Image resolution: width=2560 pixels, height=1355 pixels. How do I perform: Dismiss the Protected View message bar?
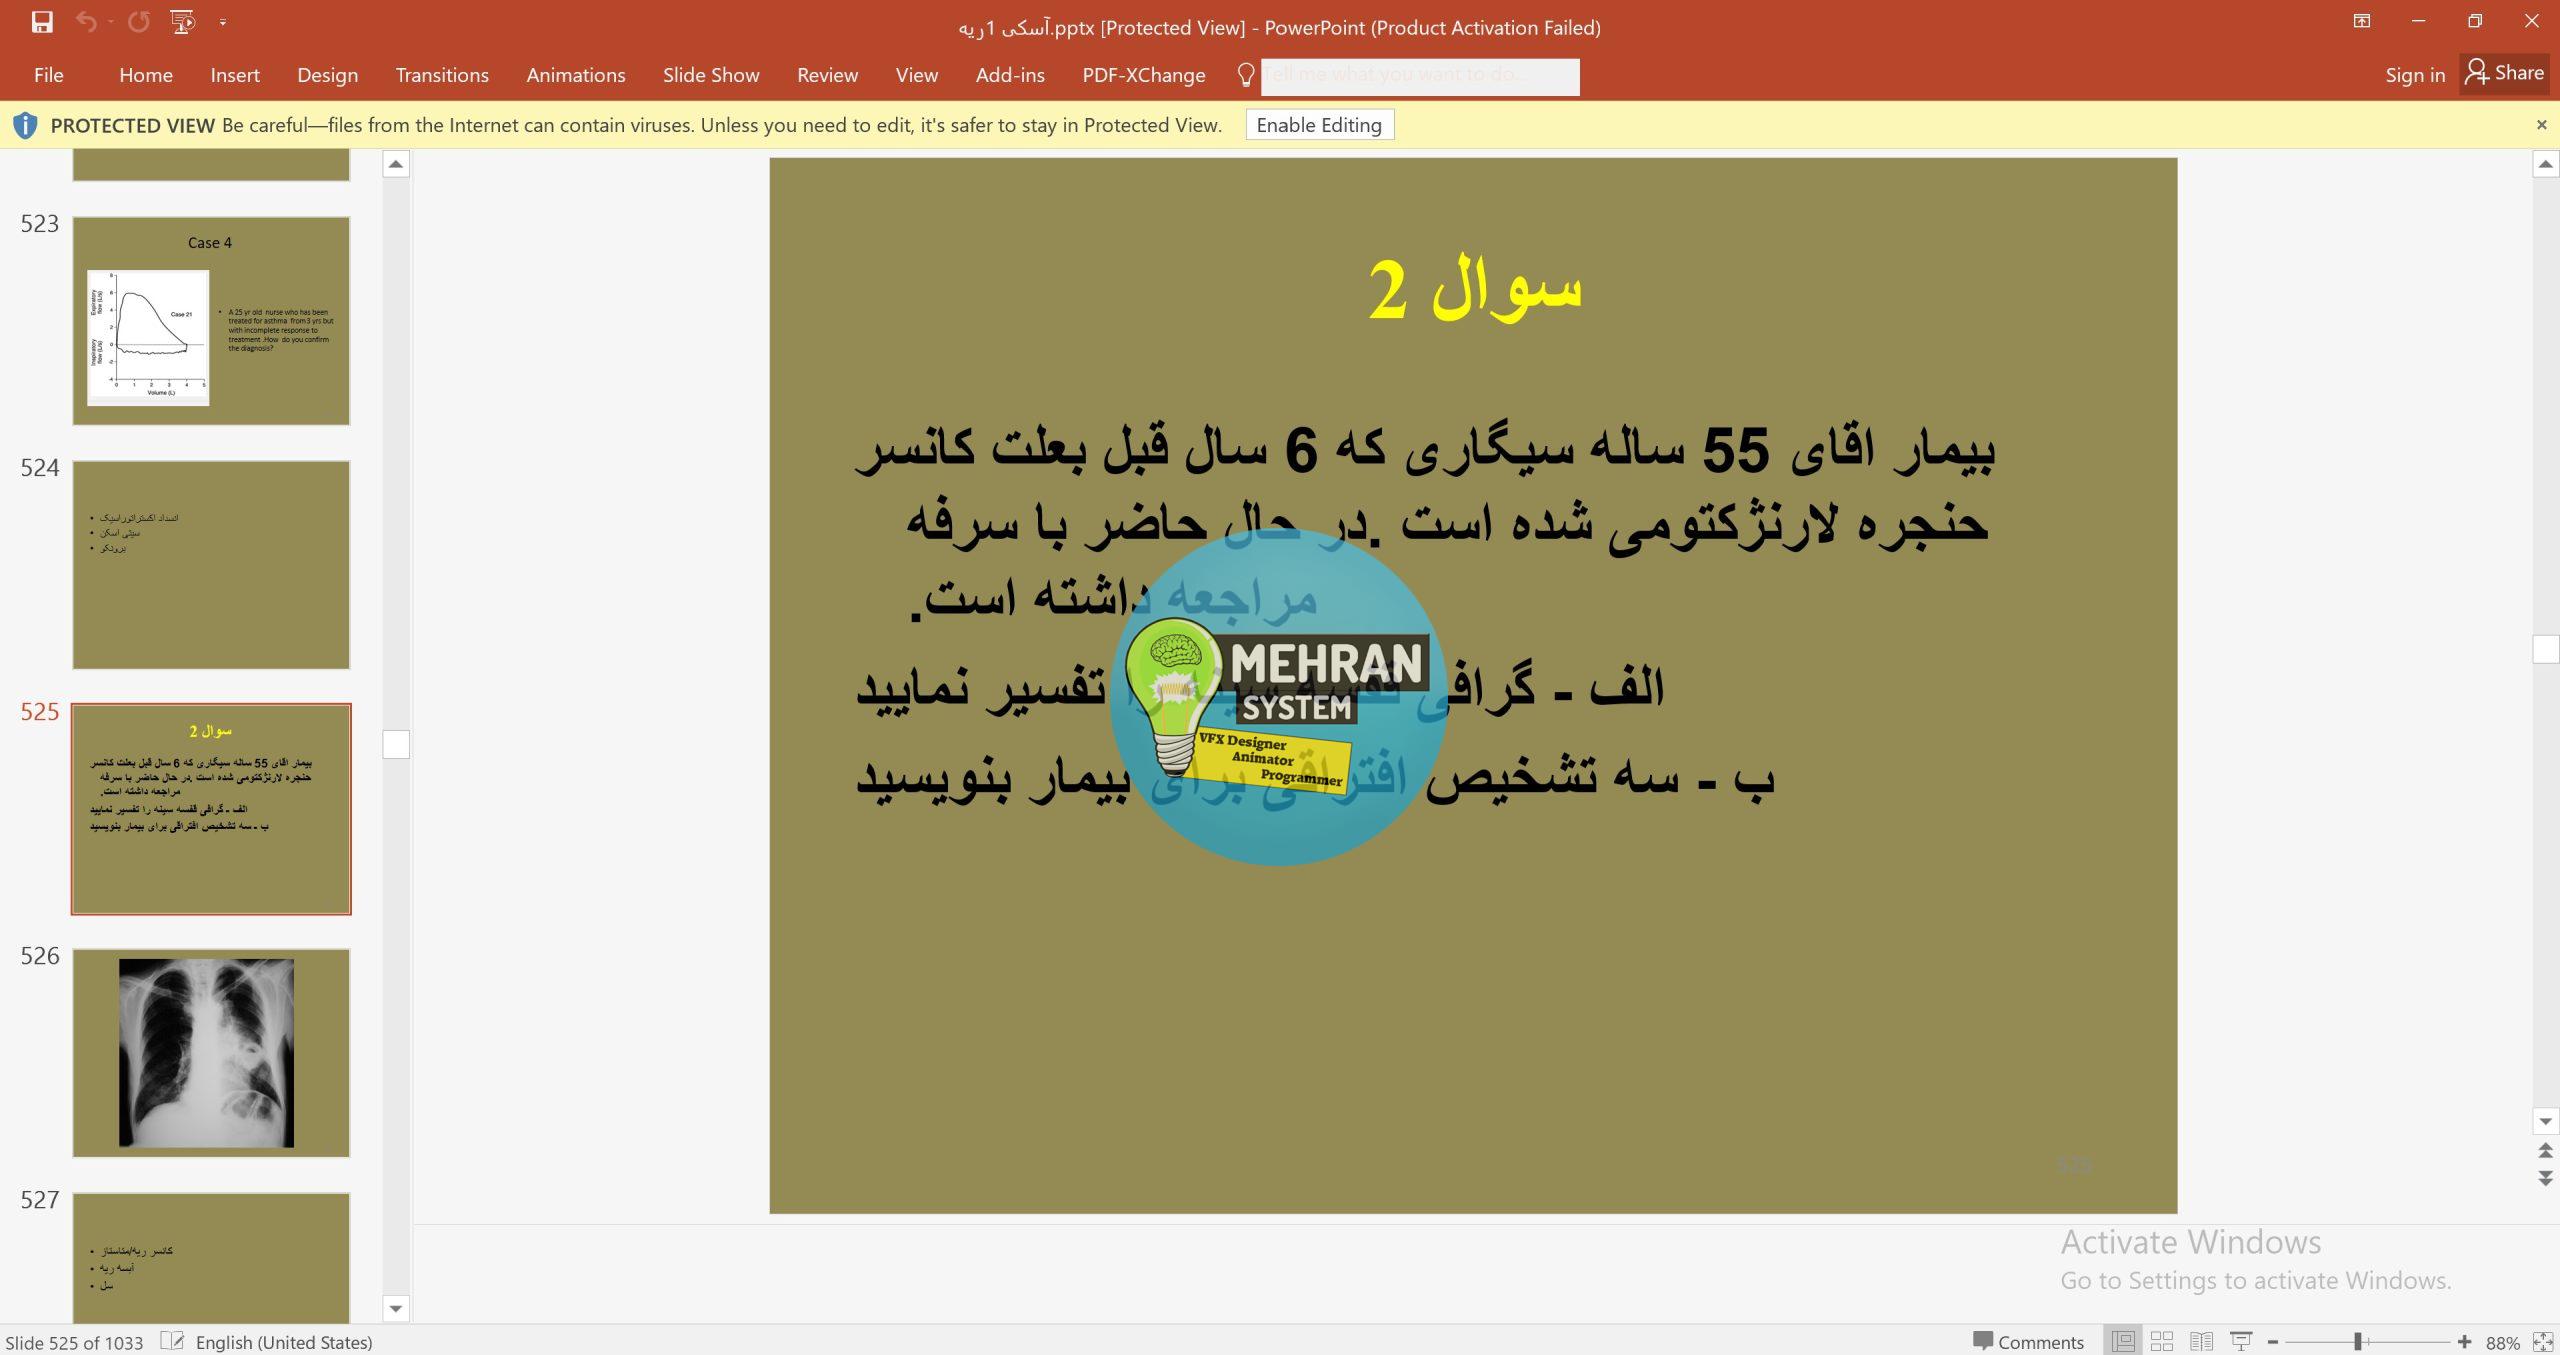tap(2541, 125)
